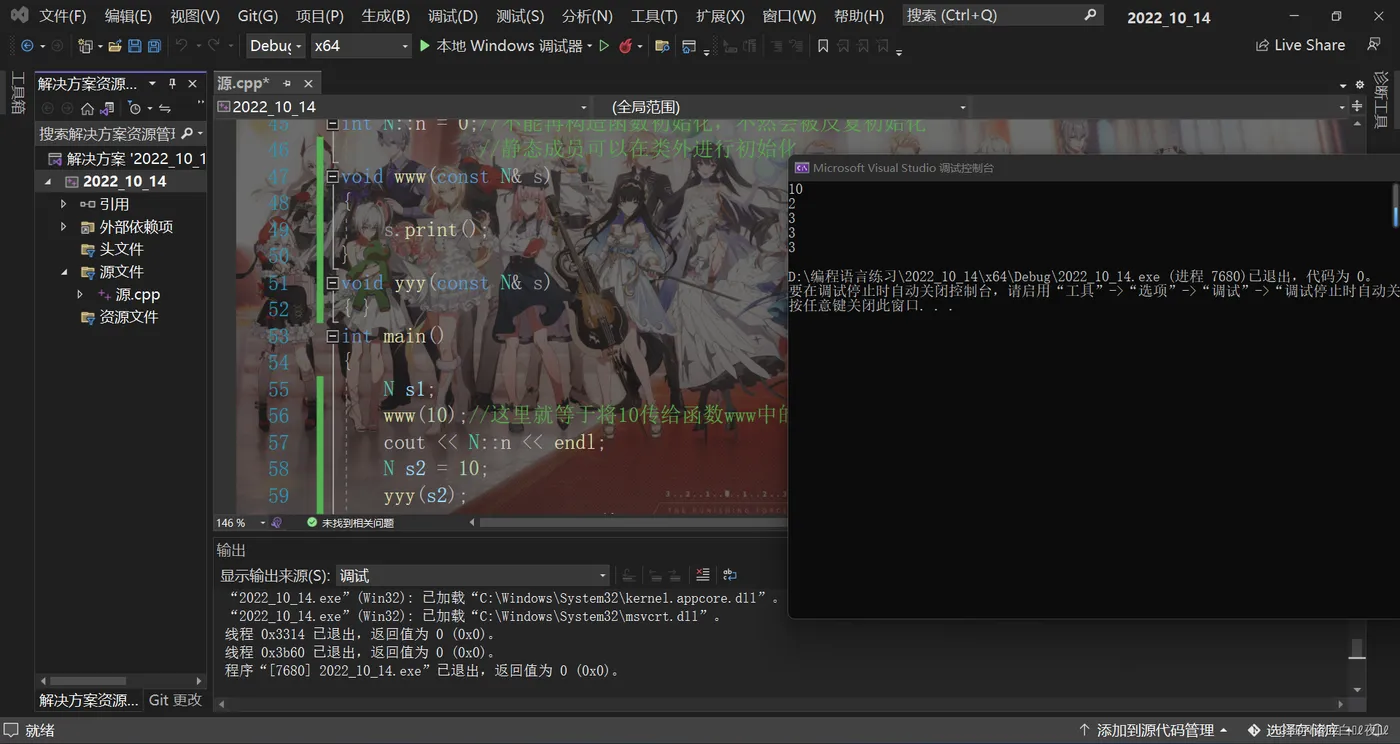Click the pending changes filter clock icon
This screenshot has width=1400, height=744.
(135, 108)
